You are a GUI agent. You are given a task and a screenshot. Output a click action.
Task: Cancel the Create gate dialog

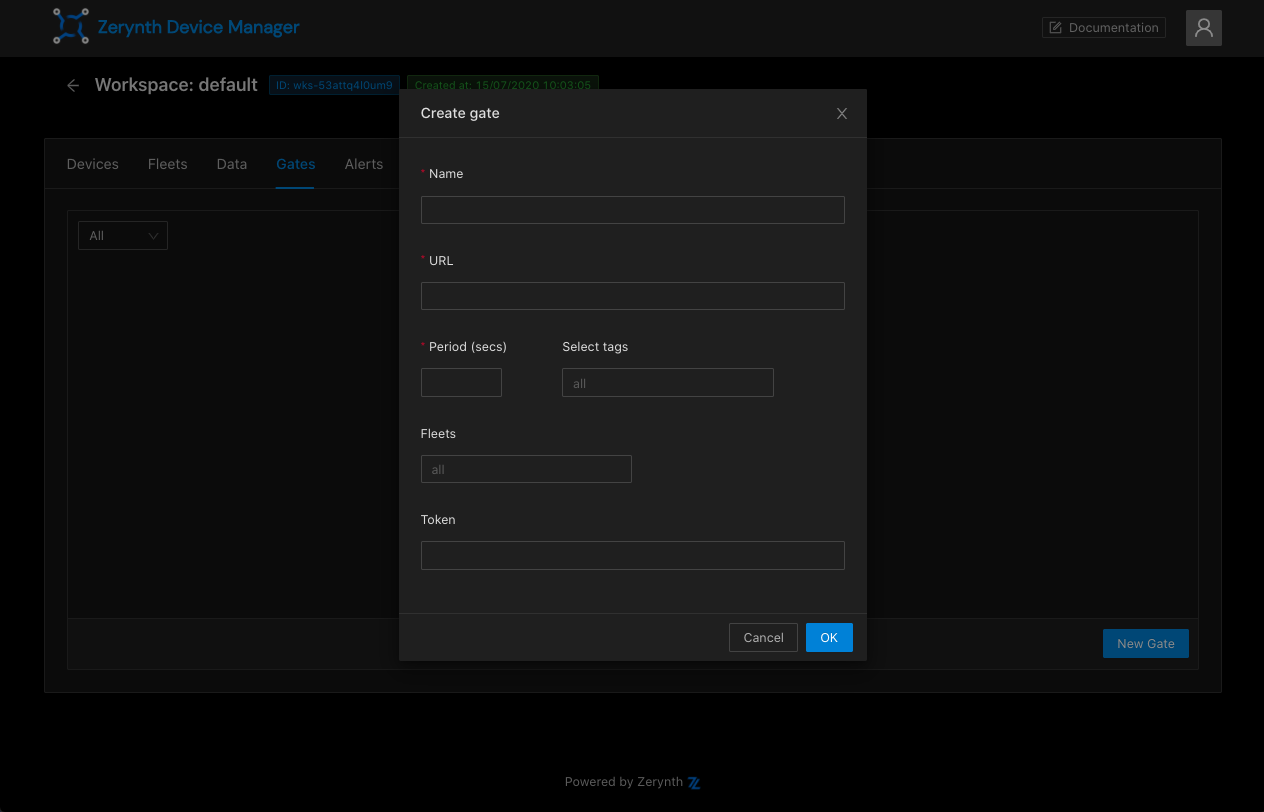tap(763, 638)
